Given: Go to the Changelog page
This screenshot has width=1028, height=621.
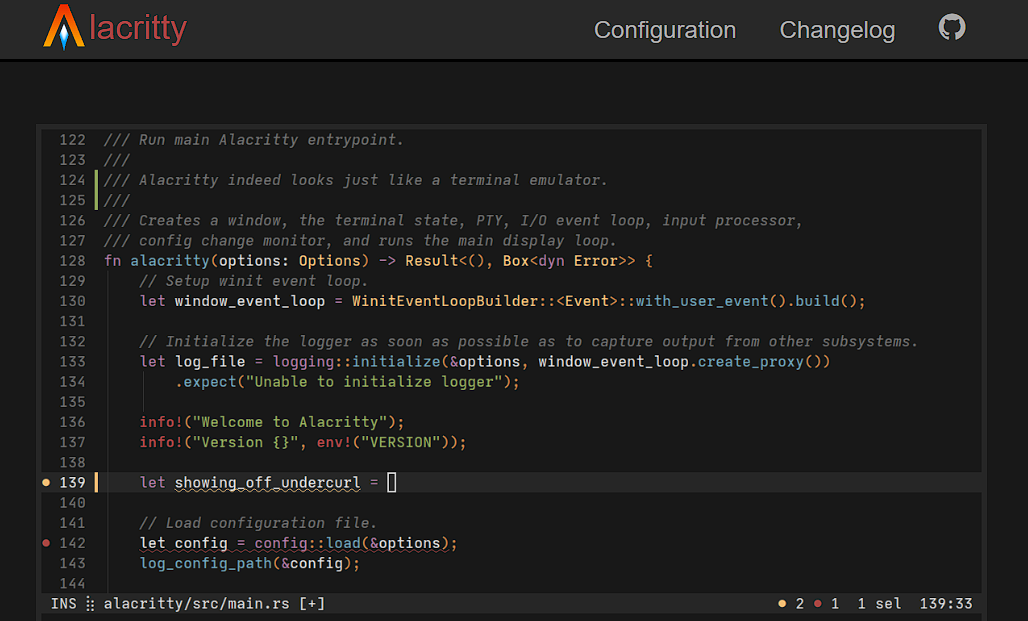Looking at the screenshot, I should [837, 30].
